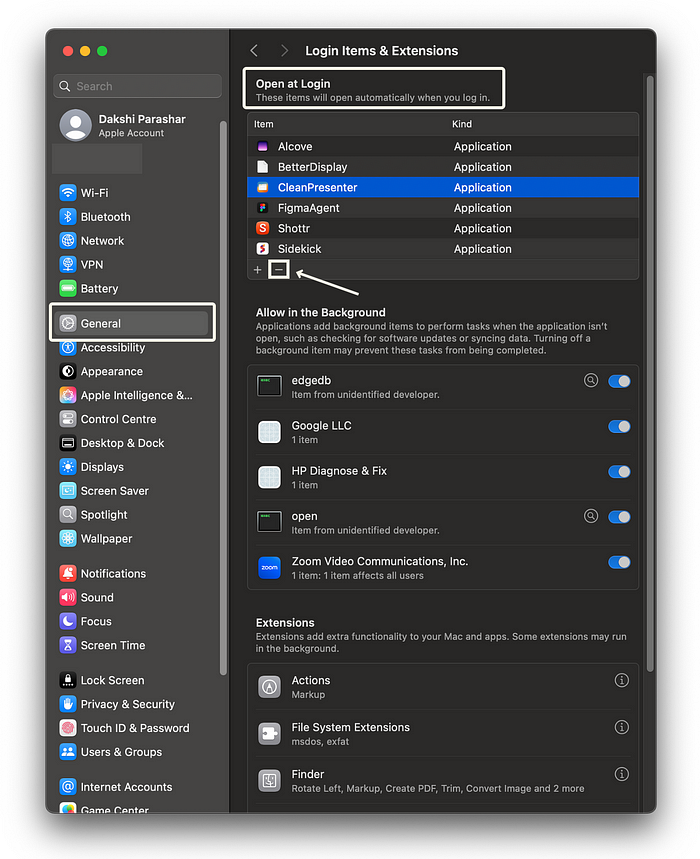Click the sidebar vertical scrollbar
This screenshot has height=859, width=700.
coord(223,397)
